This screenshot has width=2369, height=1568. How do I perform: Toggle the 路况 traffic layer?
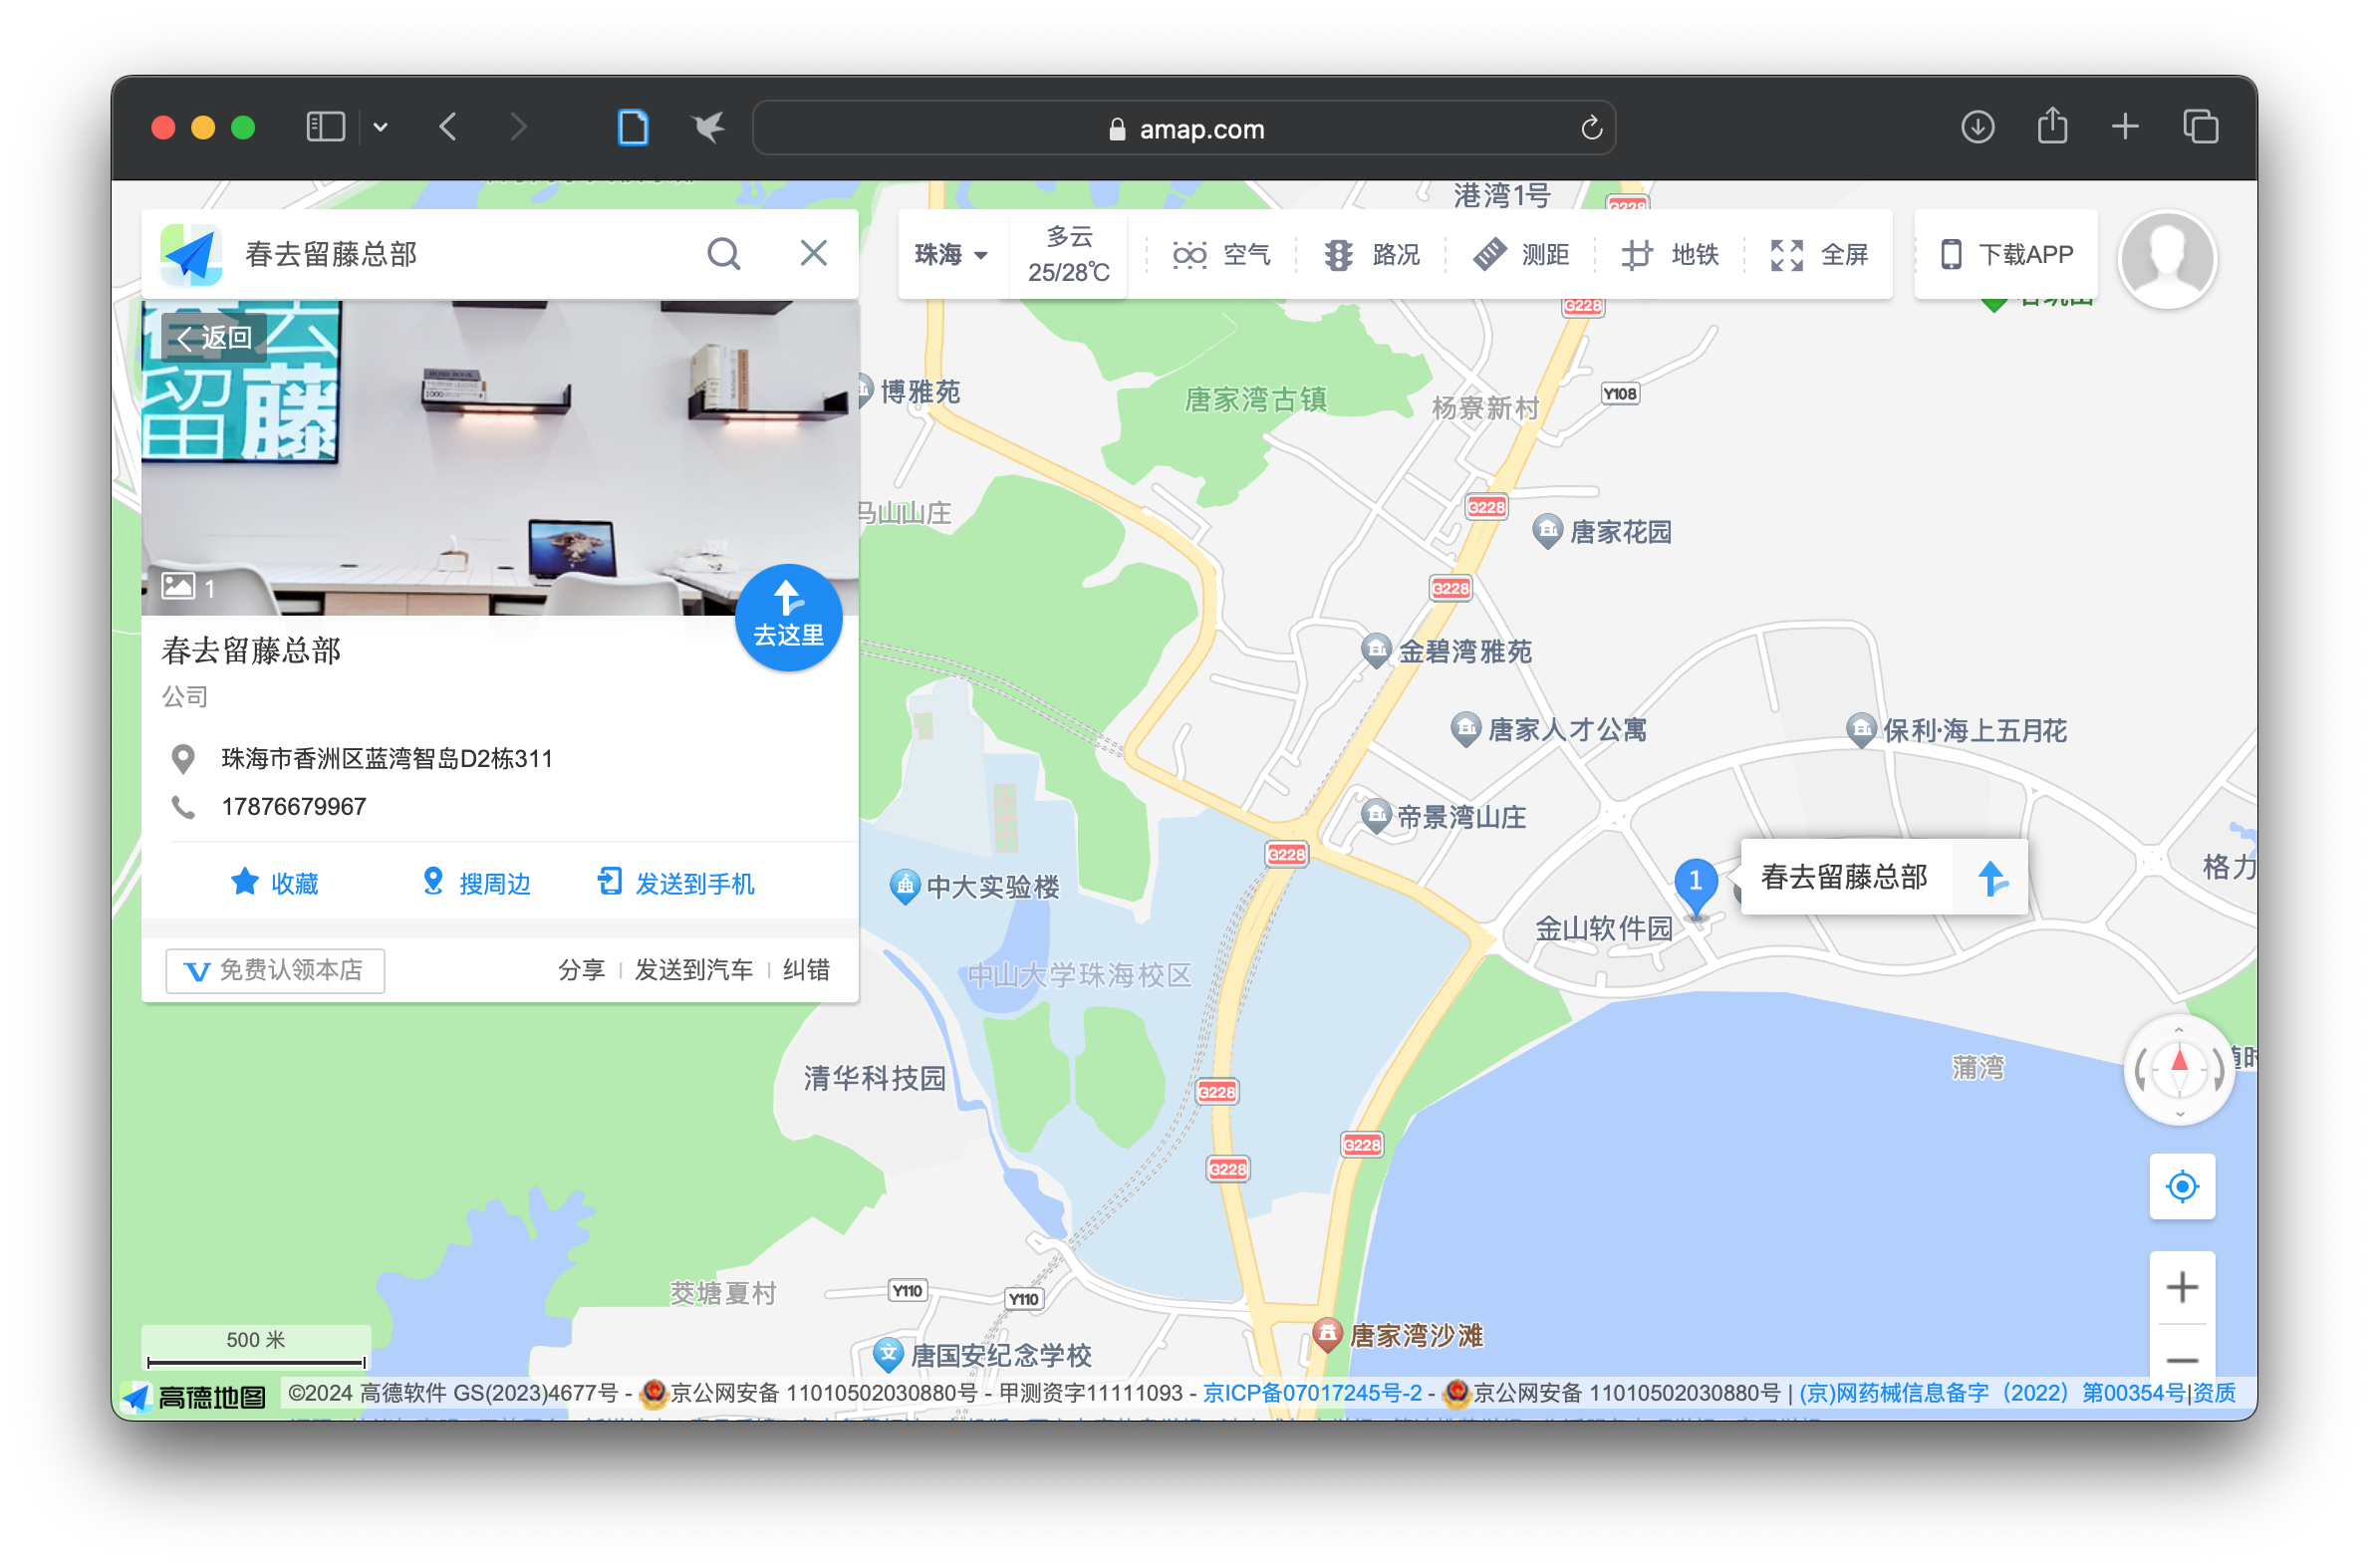tap(1371, 255)
